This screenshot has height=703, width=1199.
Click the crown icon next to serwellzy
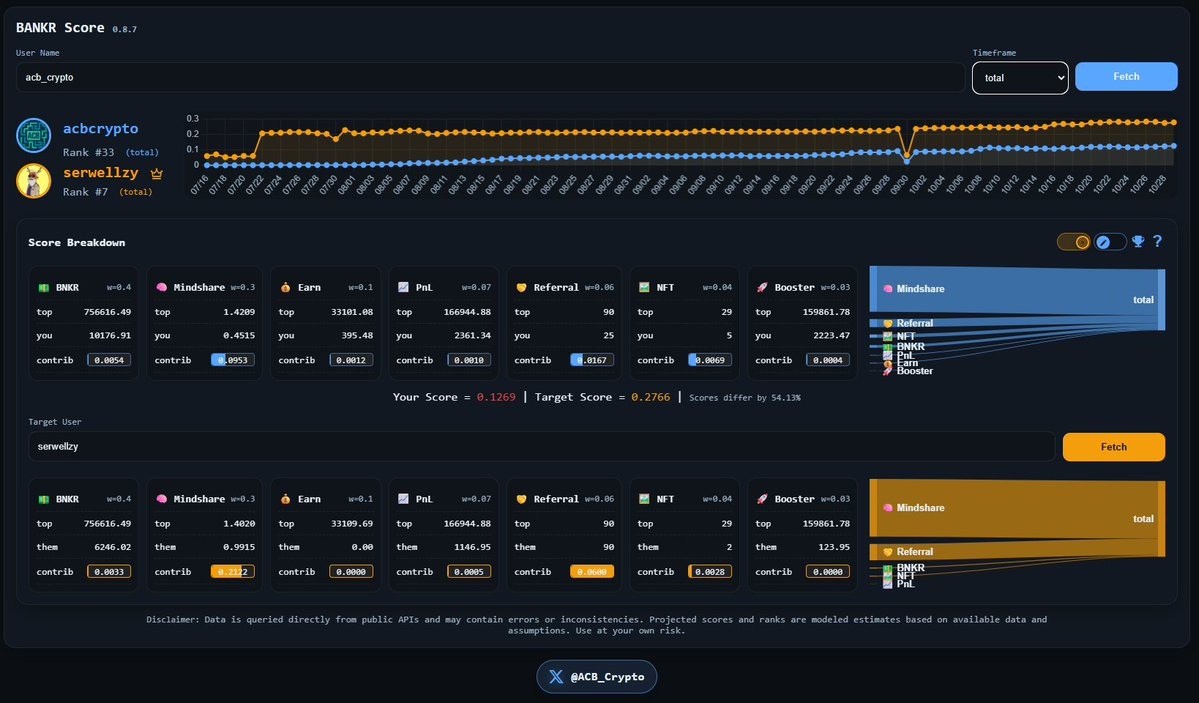point(156,174)
